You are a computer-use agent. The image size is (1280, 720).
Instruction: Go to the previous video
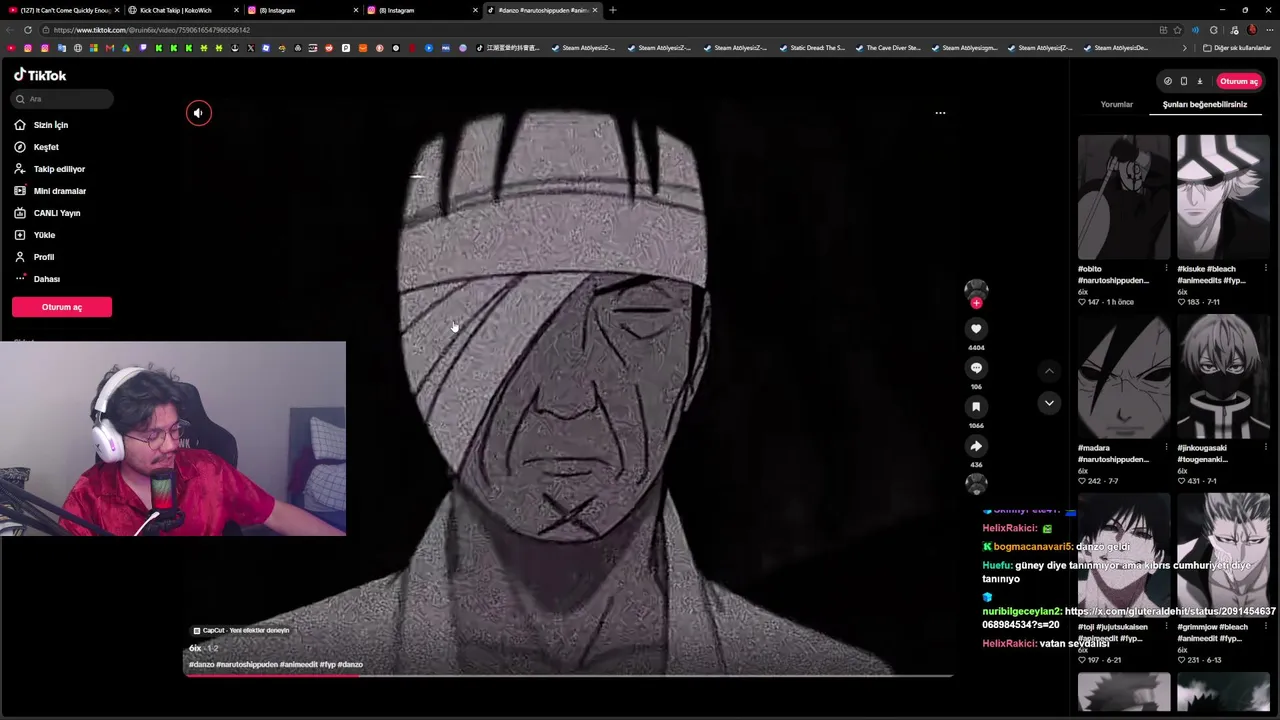click(x=1049, y=371)
